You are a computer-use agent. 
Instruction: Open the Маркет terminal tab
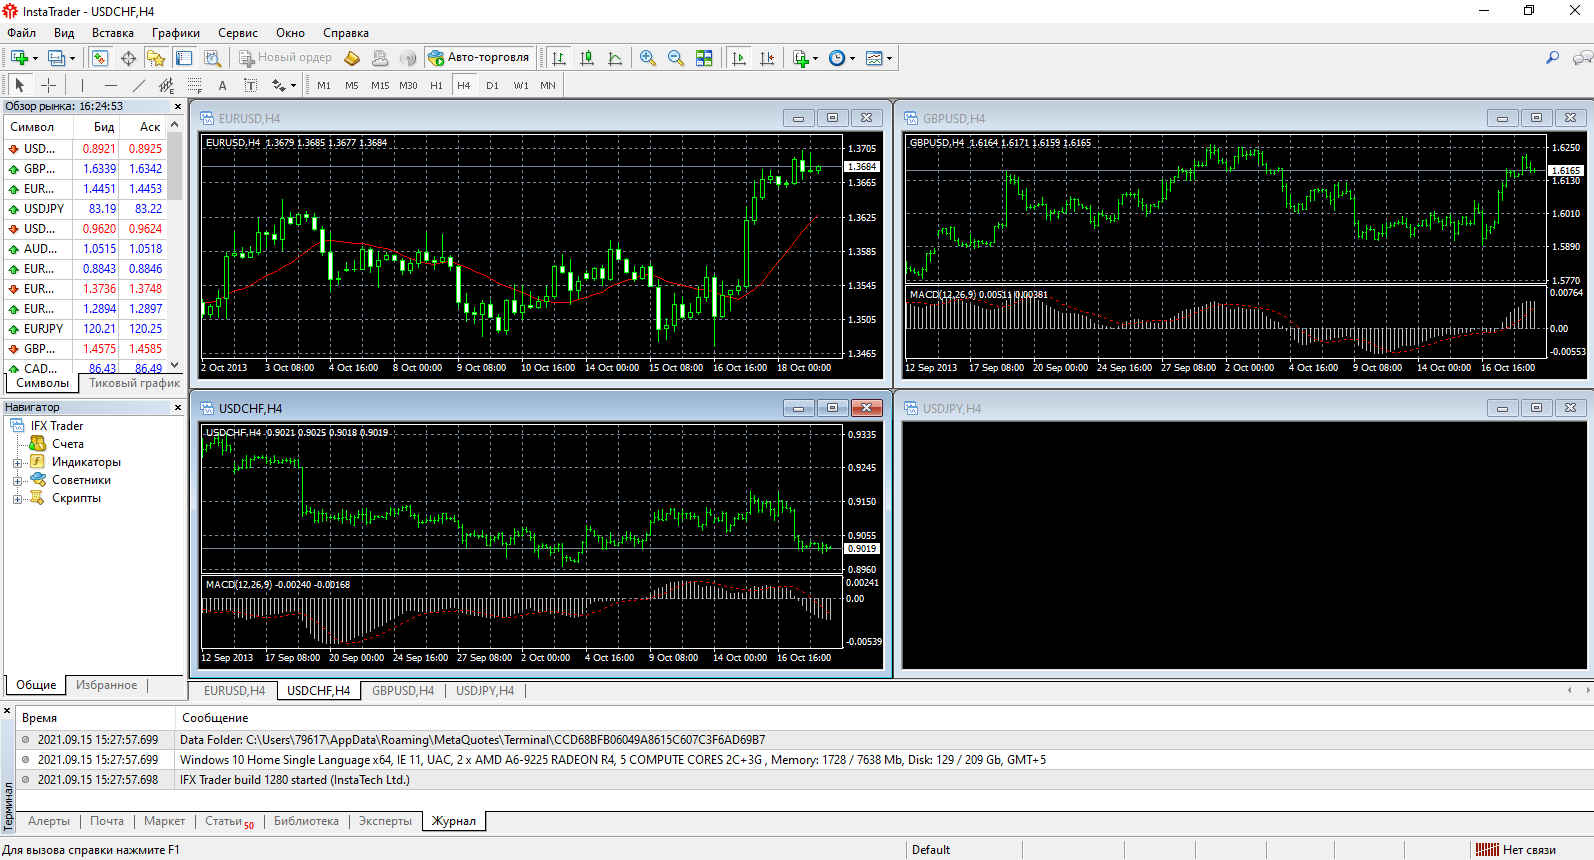click(164, 821)
